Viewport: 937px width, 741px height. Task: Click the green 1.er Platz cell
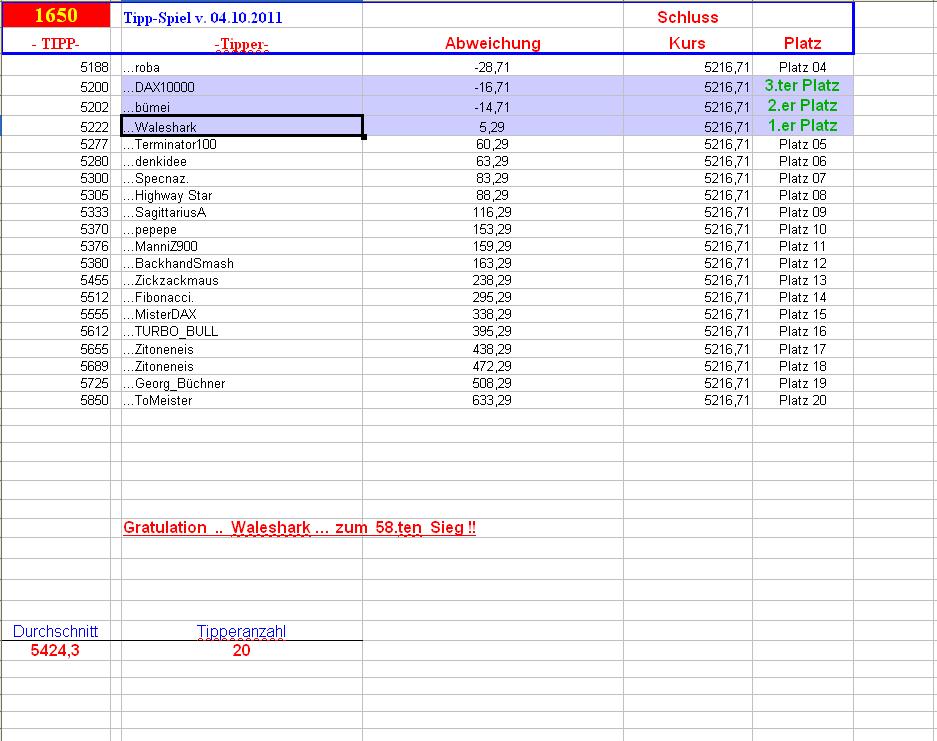[803, 125]
